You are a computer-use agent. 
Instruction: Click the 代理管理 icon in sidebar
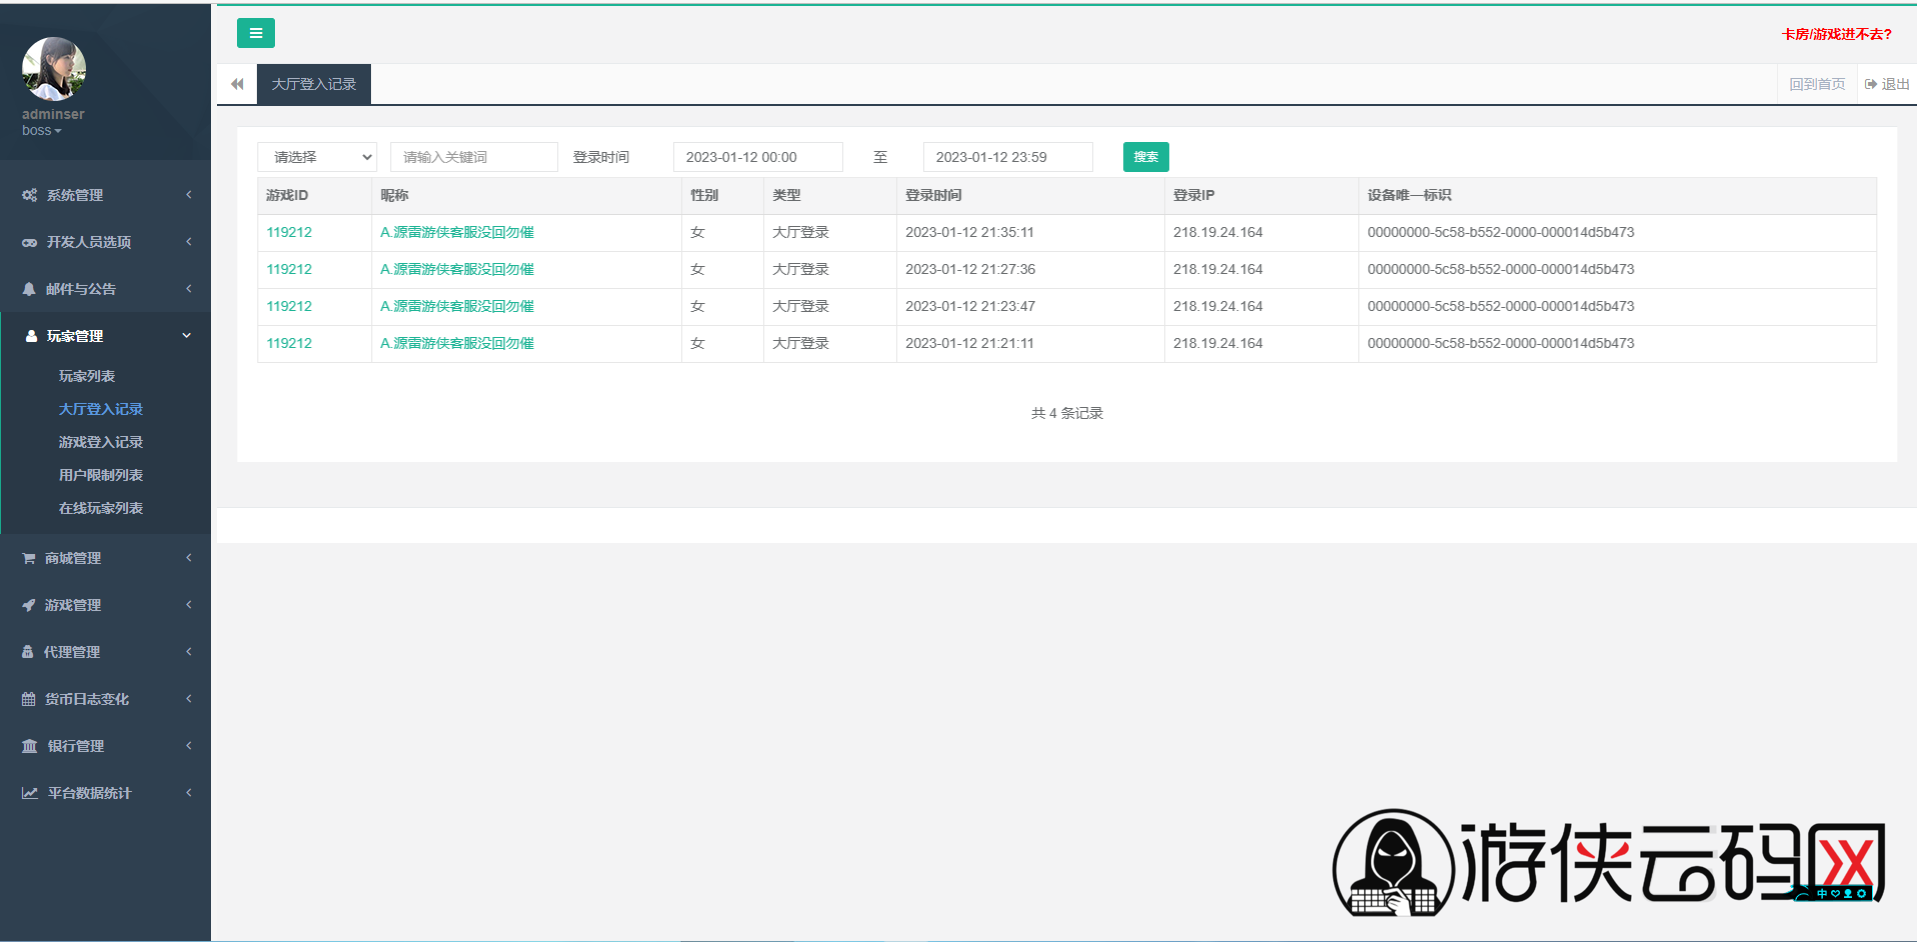28,652
